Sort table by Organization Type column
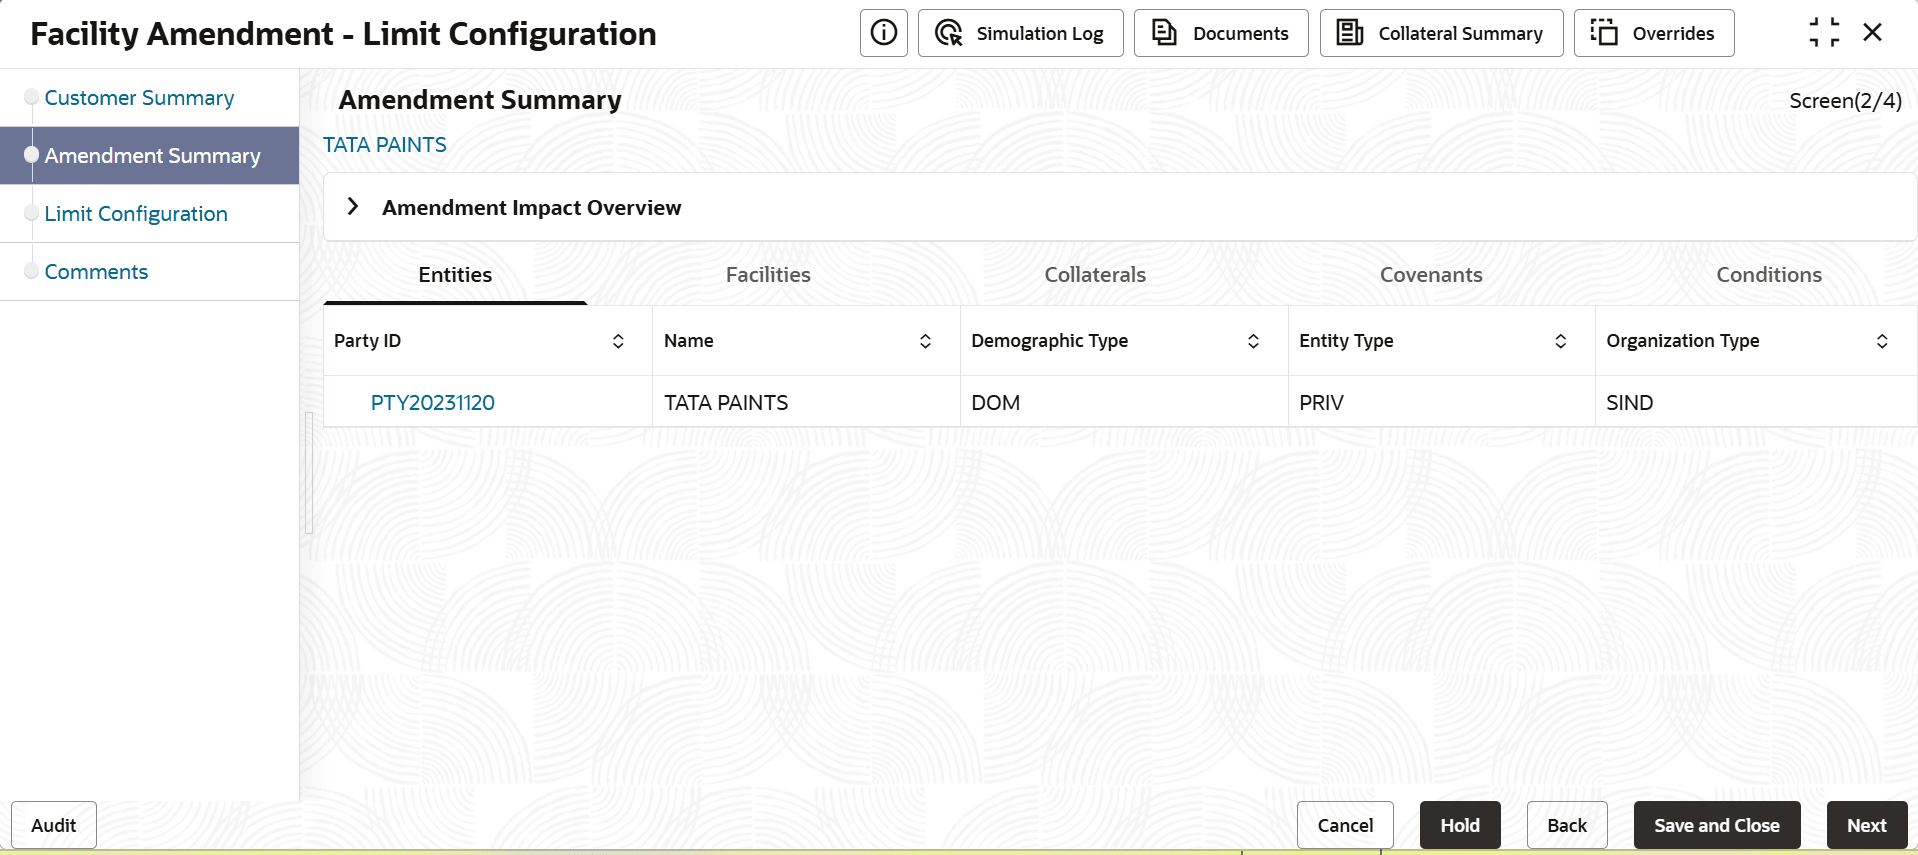This screenshot has width=1918, height=855. tap(1882, 341)
